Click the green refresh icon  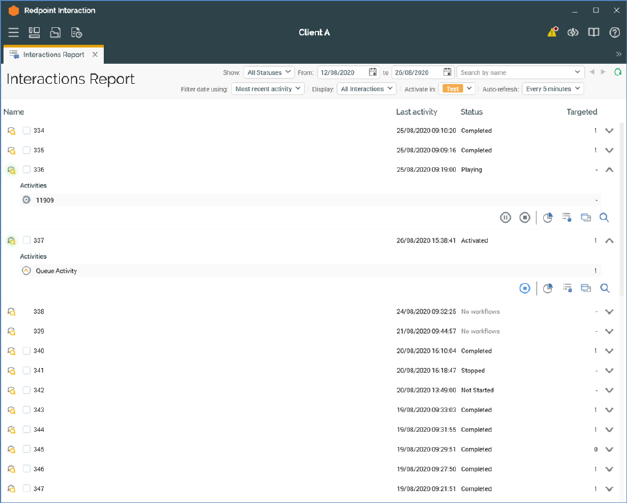tap(618, 72)
